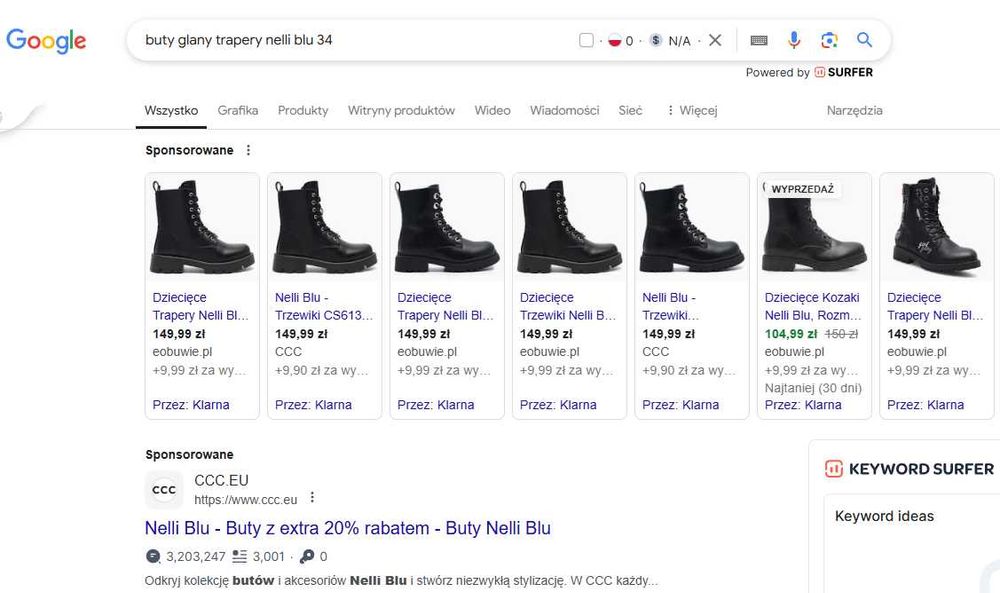
Task: Click the Trzewiki CS613 CCC boot image
Action: [325, 227]
